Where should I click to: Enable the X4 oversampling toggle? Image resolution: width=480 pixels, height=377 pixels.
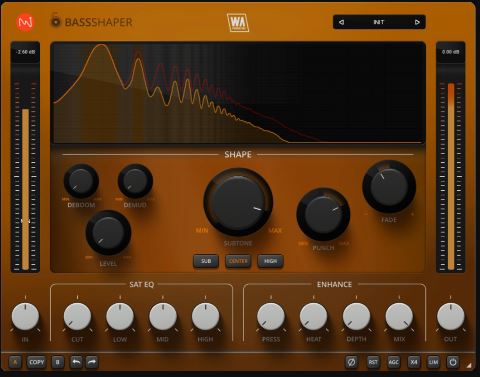pos(414,362)
